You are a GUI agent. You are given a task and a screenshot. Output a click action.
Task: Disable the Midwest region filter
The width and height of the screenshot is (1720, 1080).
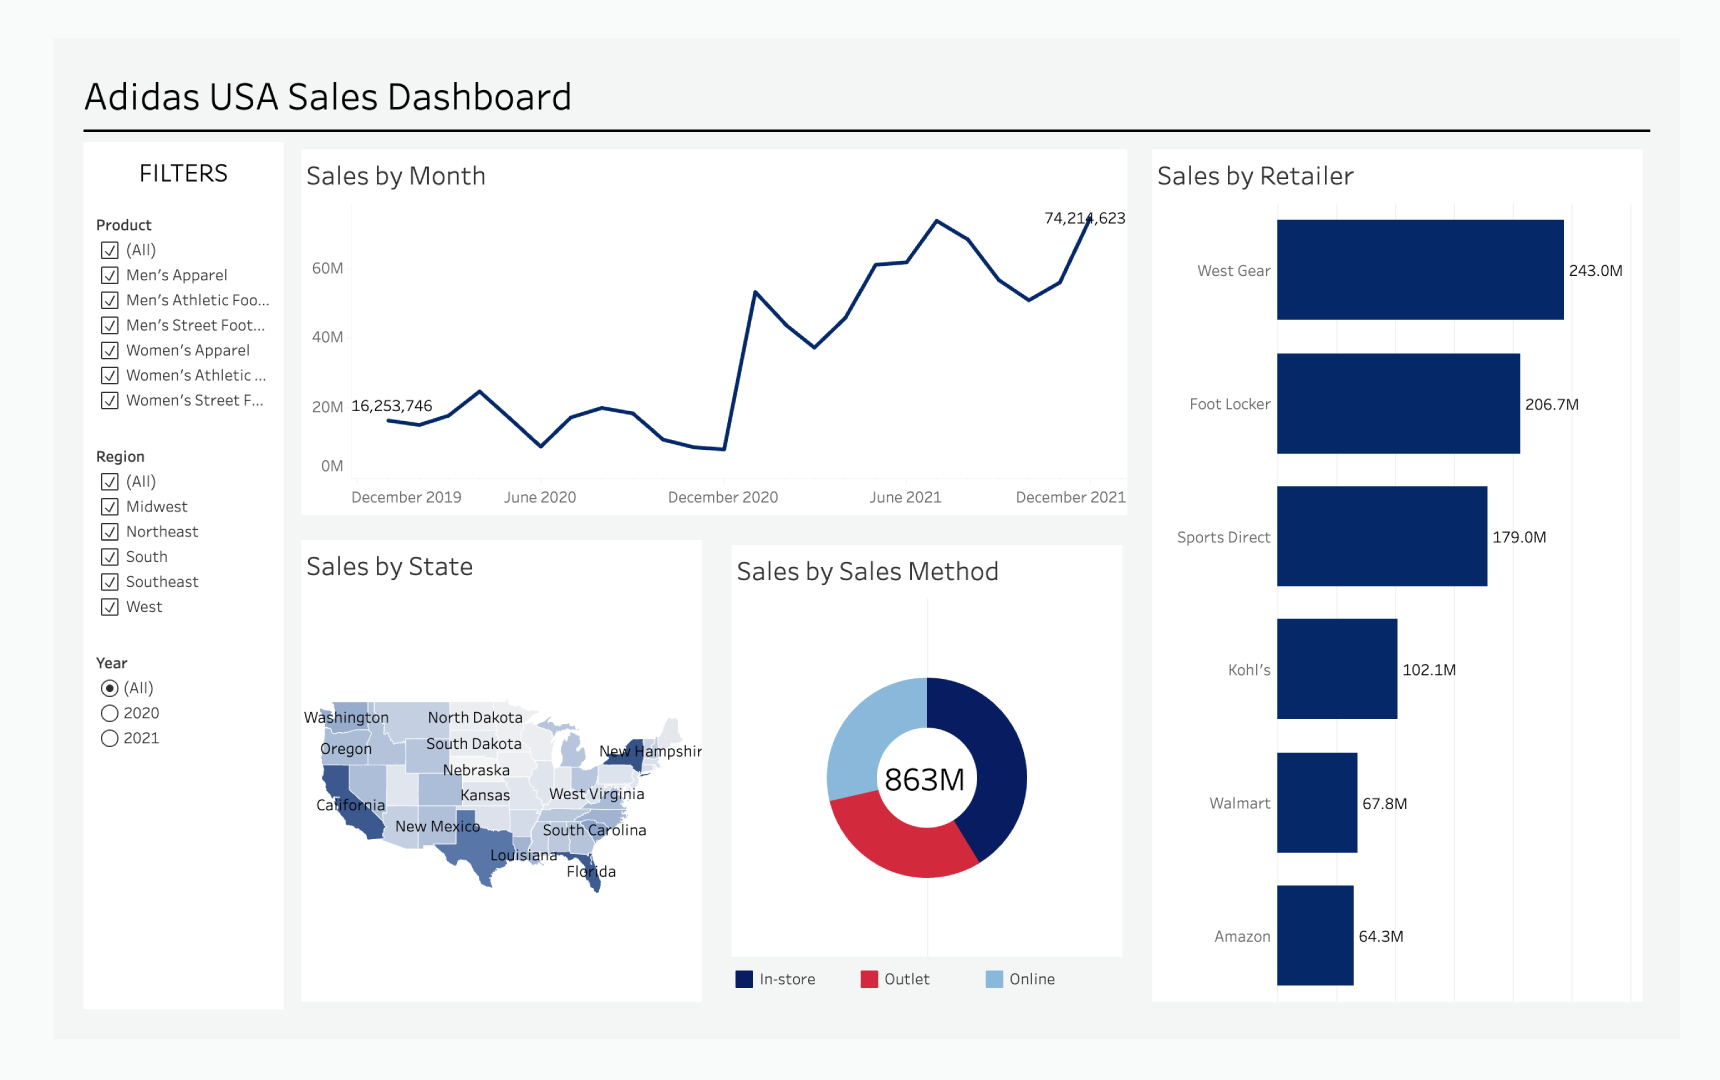110,506
